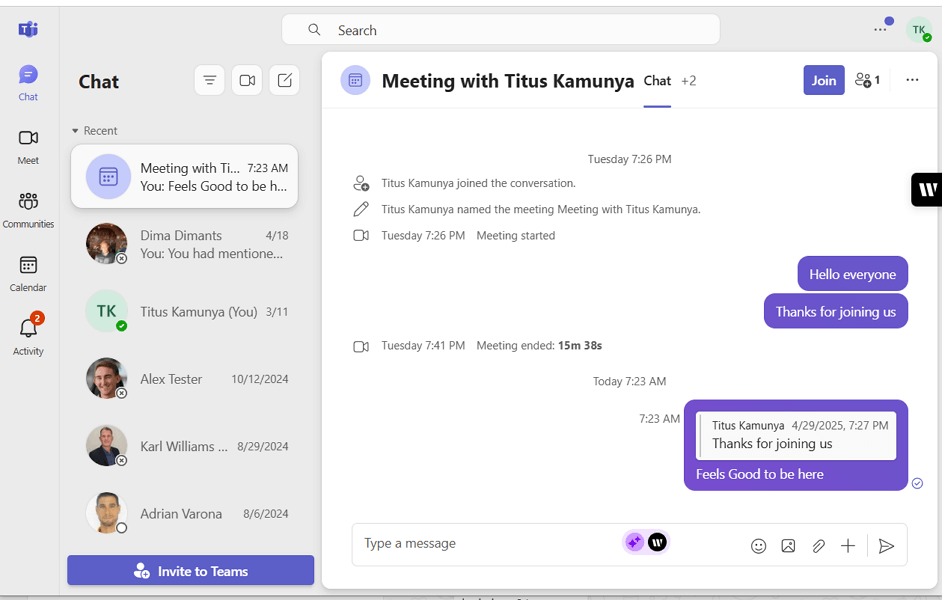Open the Adrian Varona chat
The image size is (942, 600).
pyautogui.click(x=184, y=513)
